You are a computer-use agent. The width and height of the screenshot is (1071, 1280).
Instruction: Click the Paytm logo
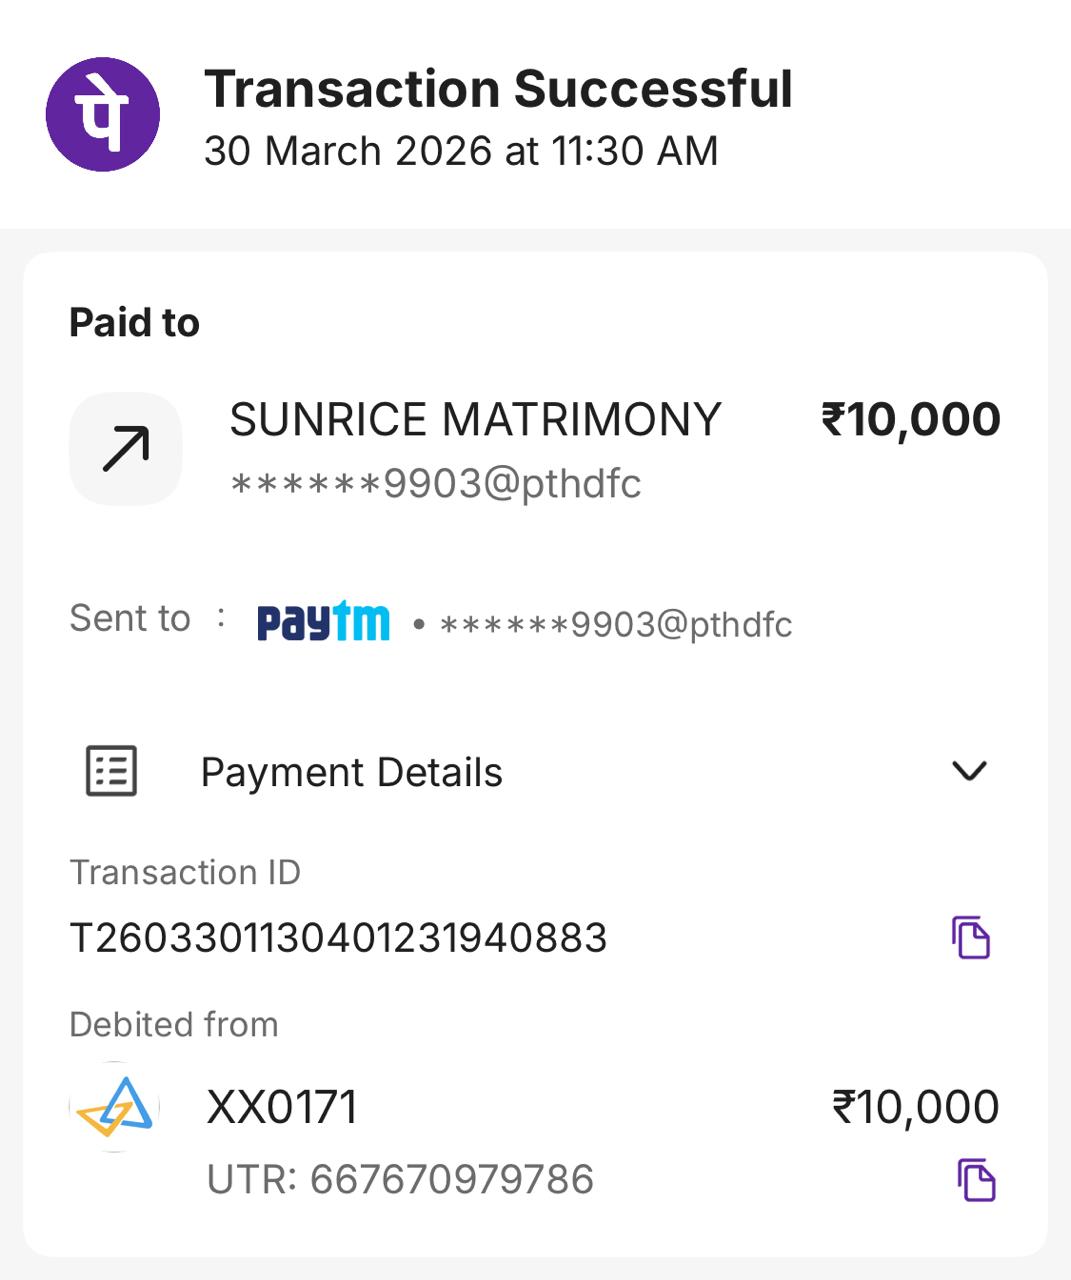323,621
